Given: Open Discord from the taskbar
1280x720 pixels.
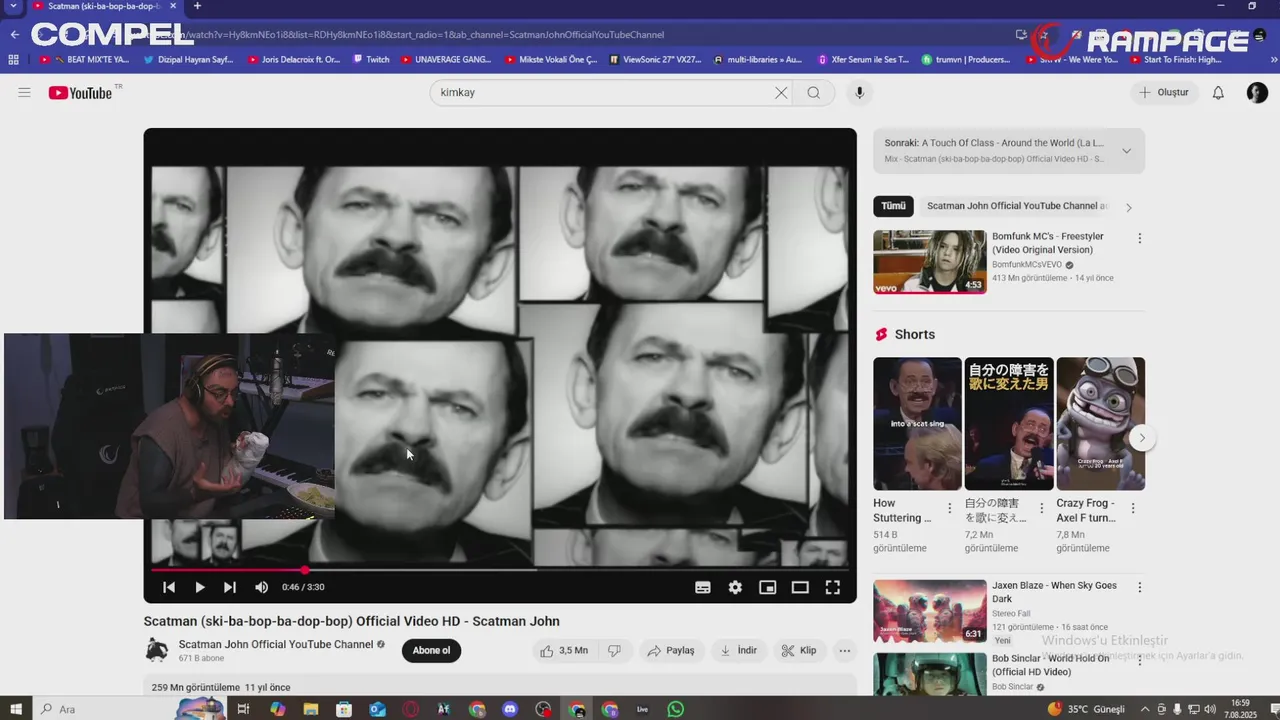Looking at the screenshot, I should 510,709.
